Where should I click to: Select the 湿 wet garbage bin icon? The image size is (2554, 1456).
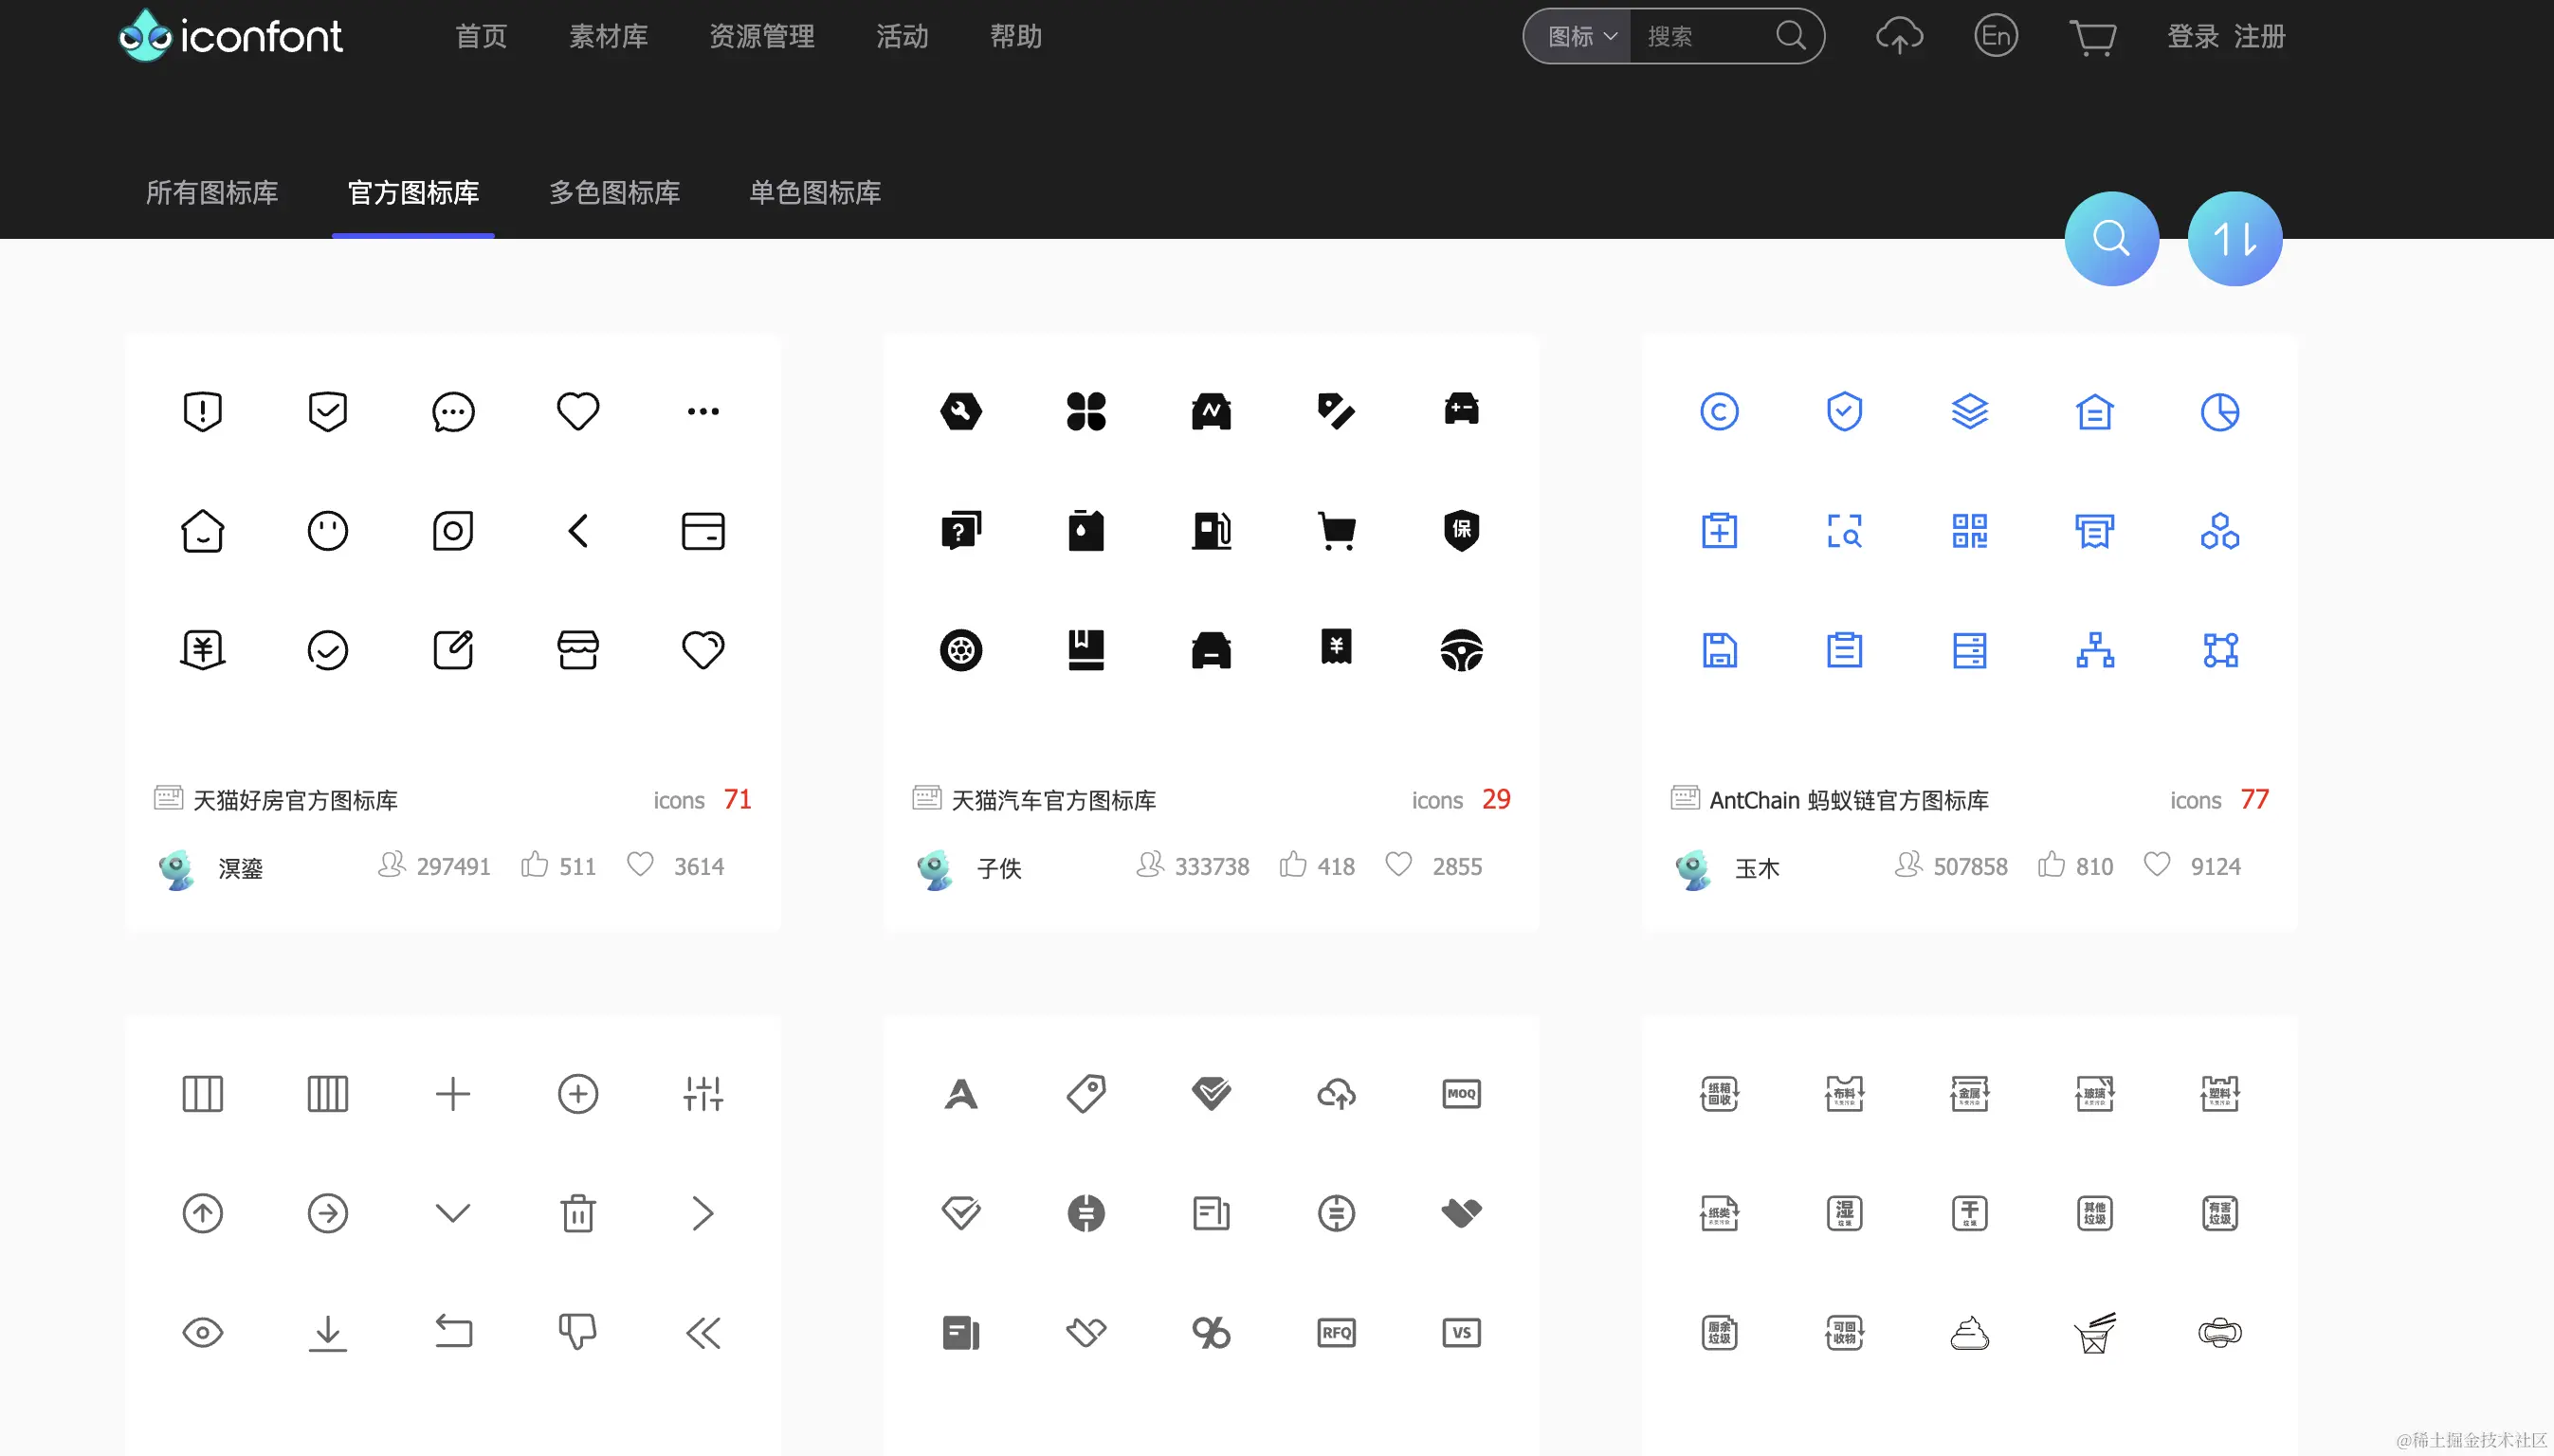click(x=1844, y=1213)
